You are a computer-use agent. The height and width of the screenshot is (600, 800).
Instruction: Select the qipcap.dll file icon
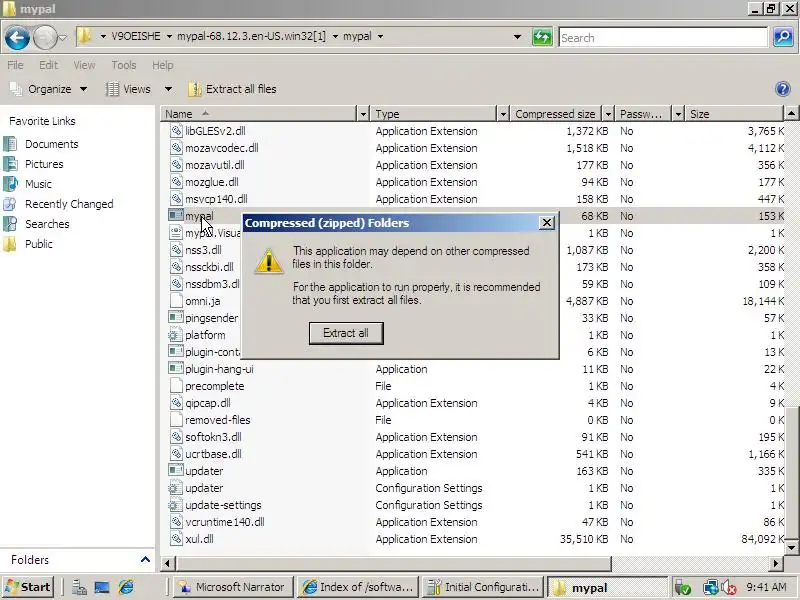coord(176,403)
